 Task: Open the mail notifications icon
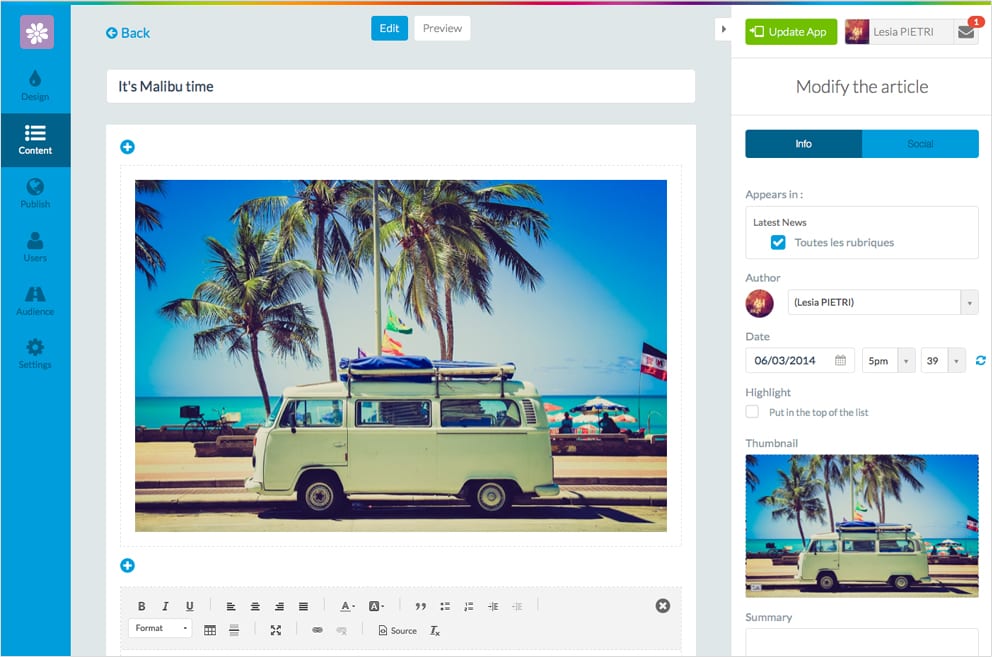pos(965,32)
